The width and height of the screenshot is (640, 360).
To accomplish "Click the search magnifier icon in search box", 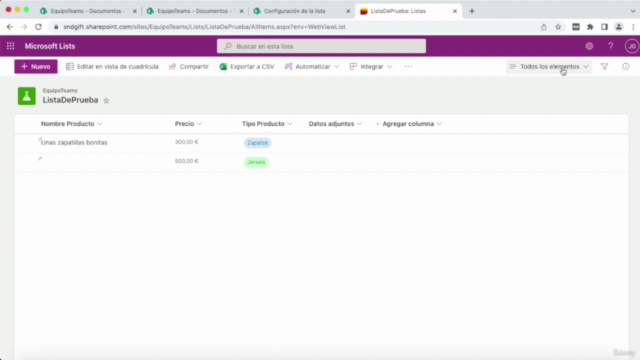I will tap(228, 46).
